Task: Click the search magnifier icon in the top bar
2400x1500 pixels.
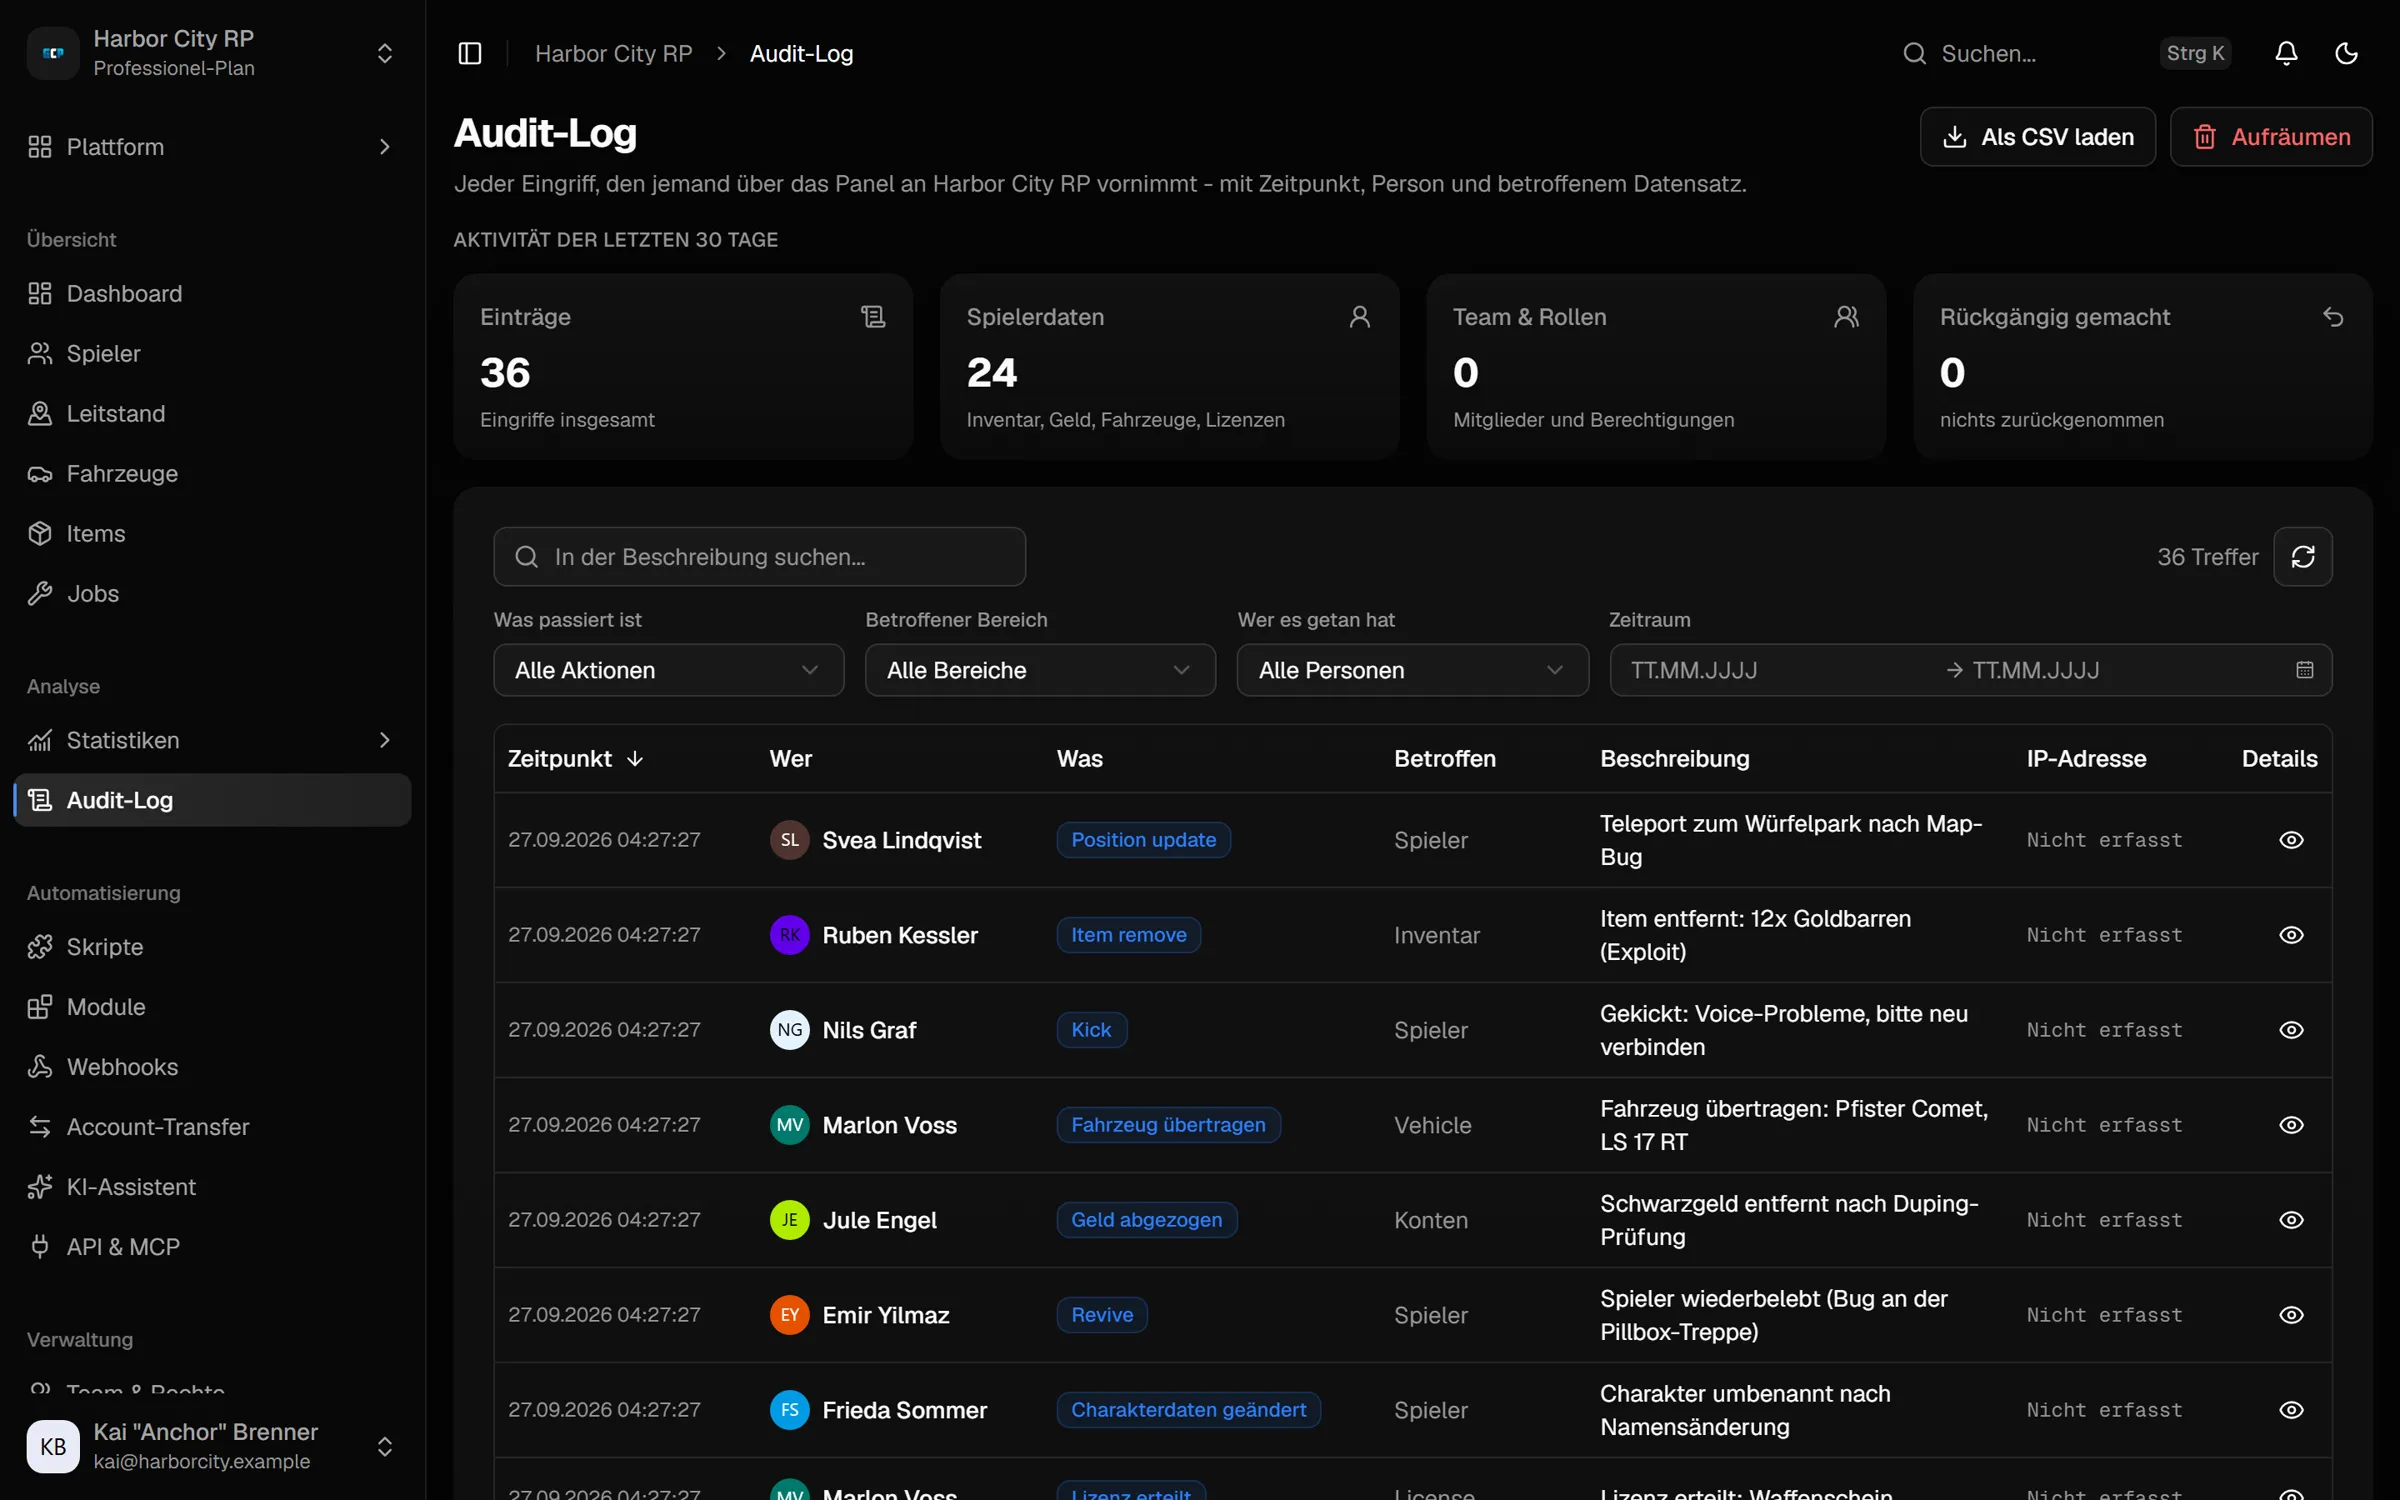Action: (x=1914, y=53)
